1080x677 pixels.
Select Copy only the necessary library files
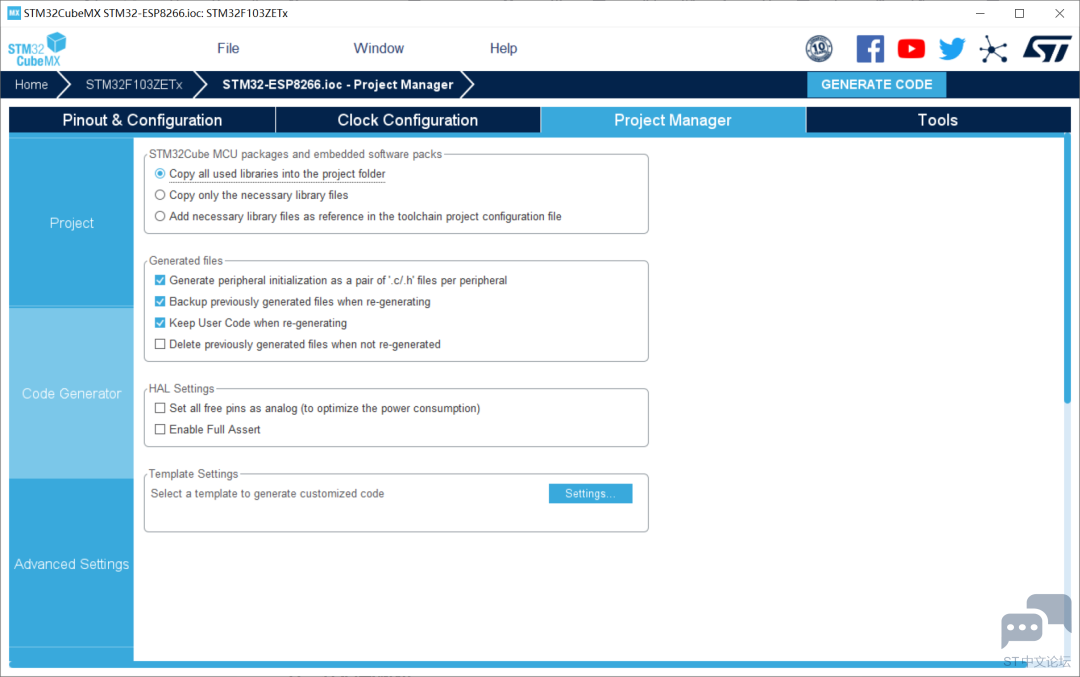[160, 195]
